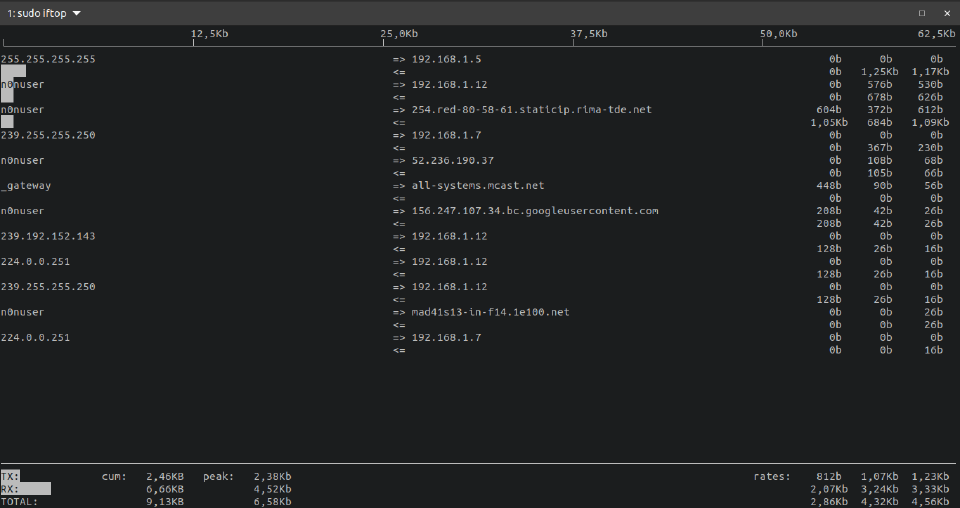Select the 255.255.255.255 broadcast host
The height and width of the screenshot is (508, 960).
pos(48,59)
